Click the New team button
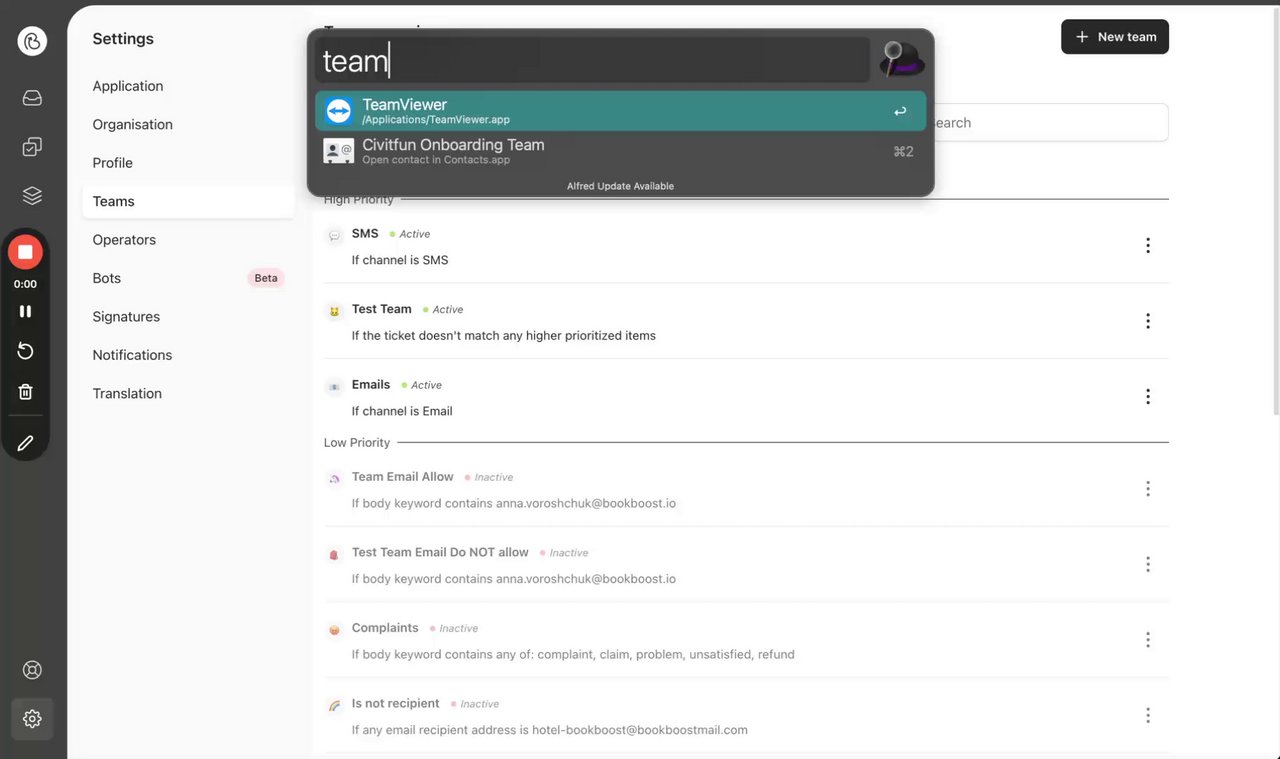This screenshot has height=759, width=1280. point(1115,37)
